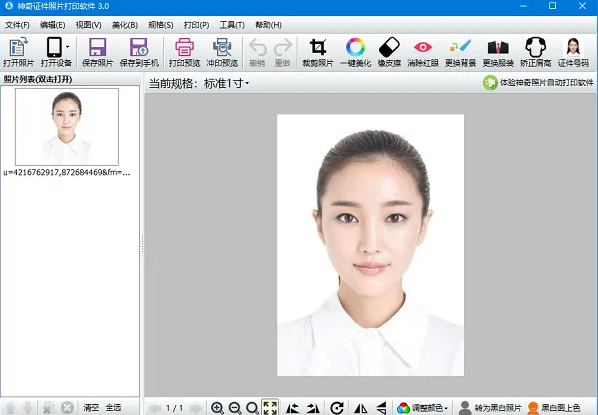
Task: Toggle 转为黑白照片 black-and-white conversion
Action: tap(490, 408)
